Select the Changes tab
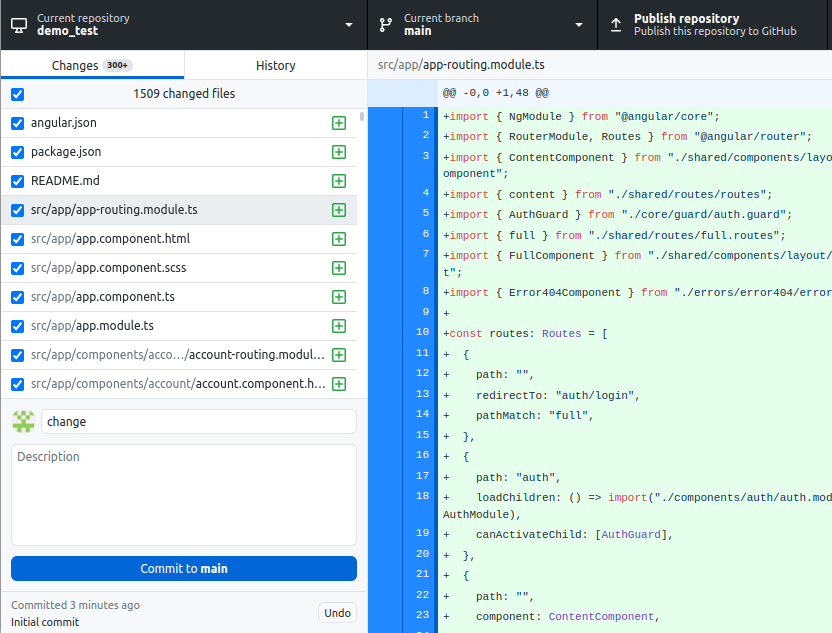 pyautogui.click(x=91, y=65)
